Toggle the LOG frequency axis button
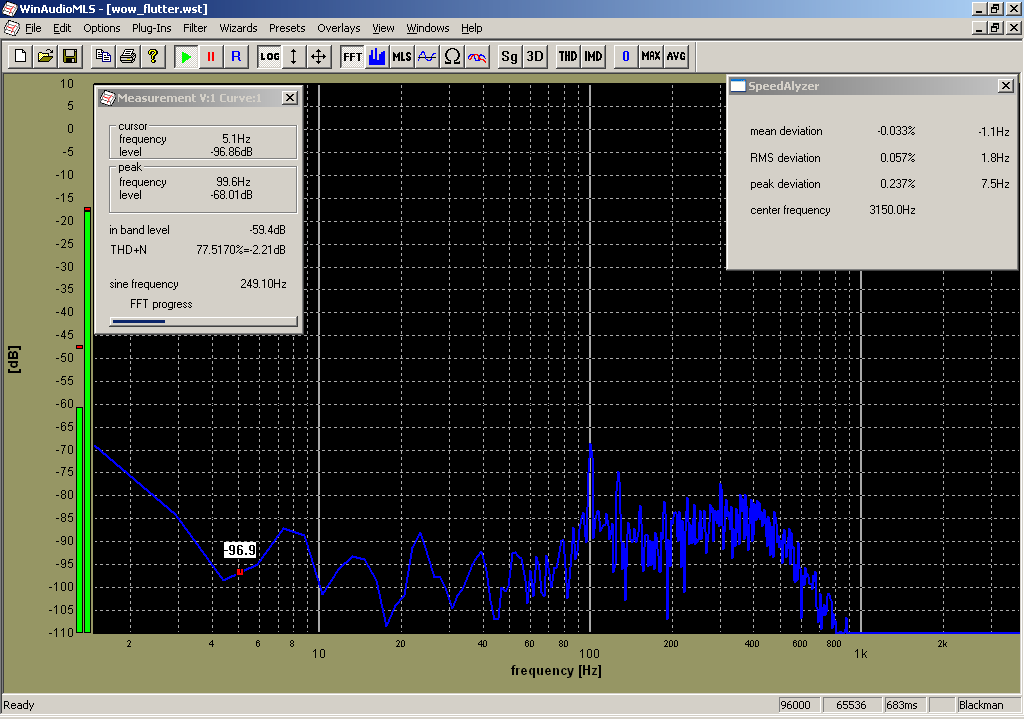 (270, 57)
